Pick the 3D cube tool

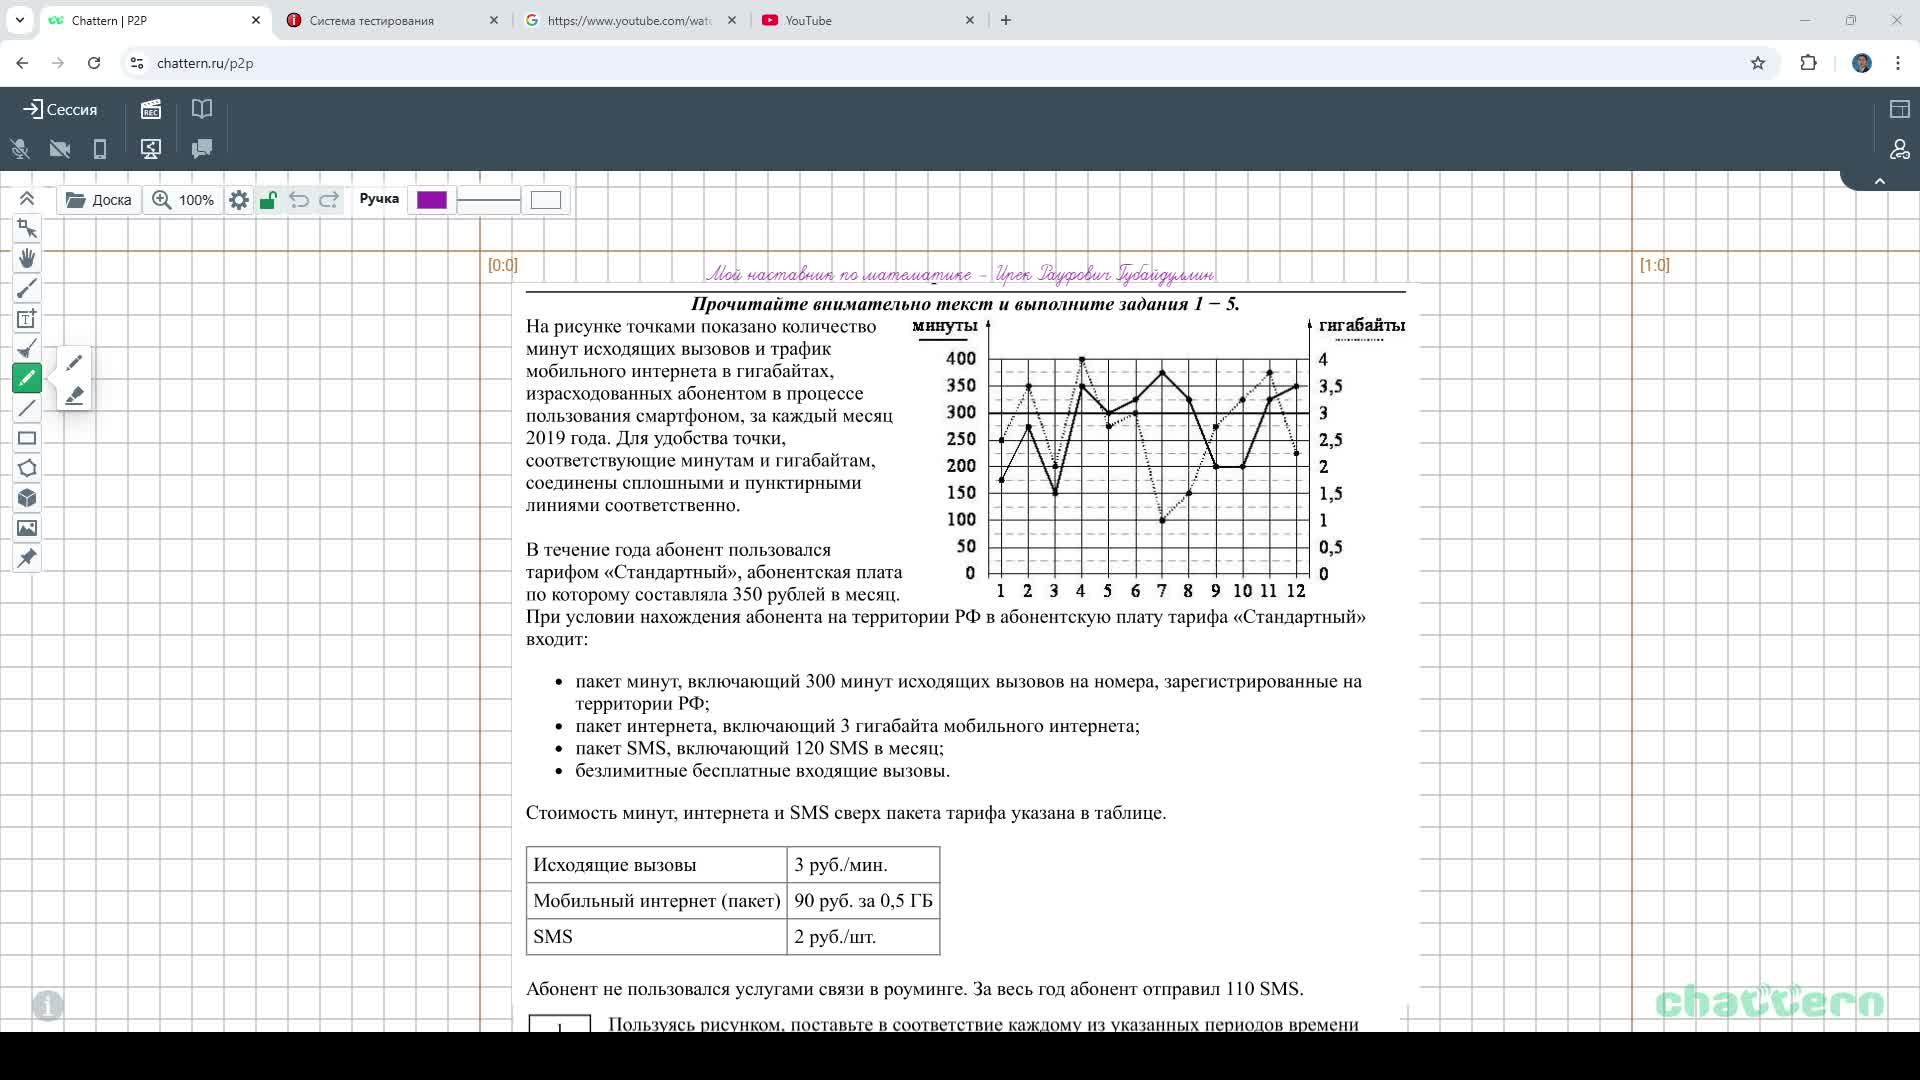[27, 498]
